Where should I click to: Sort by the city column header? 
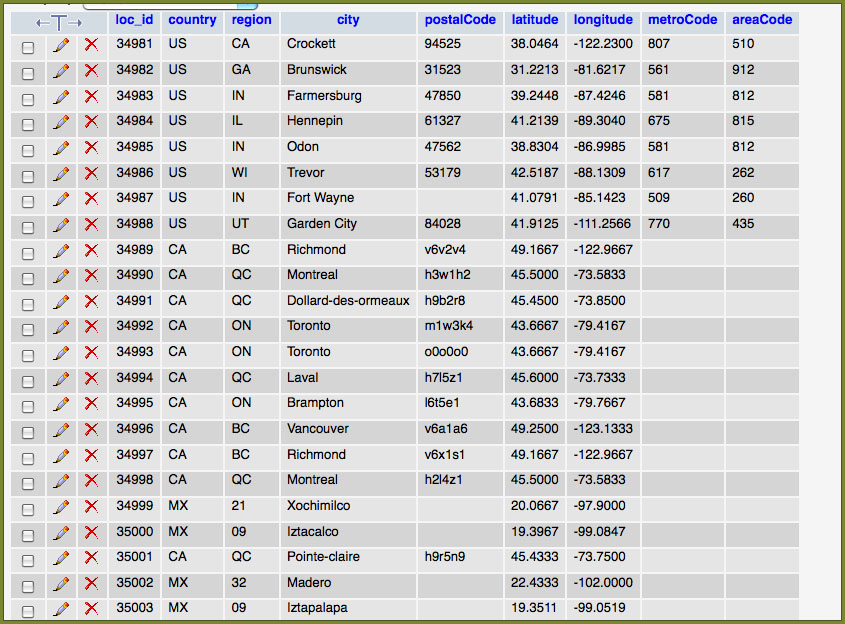[348, 20]
